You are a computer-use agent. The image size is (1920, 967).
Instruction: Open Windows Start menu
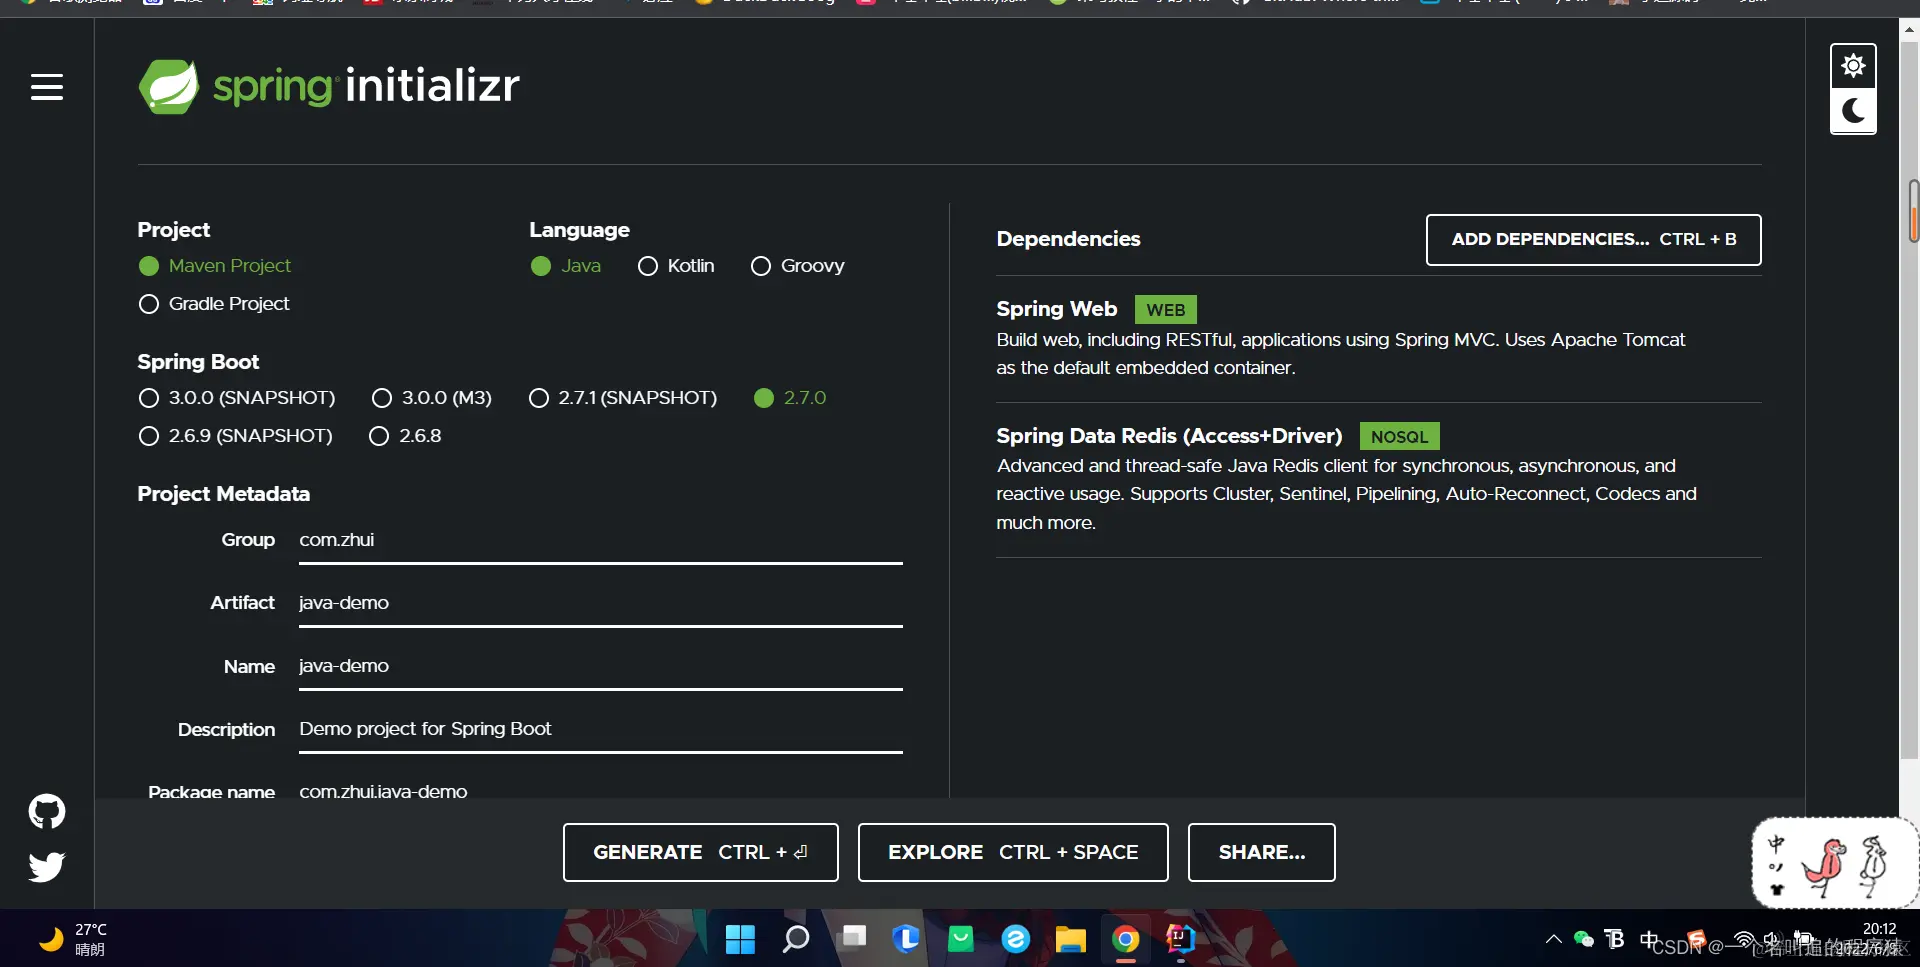740,939
